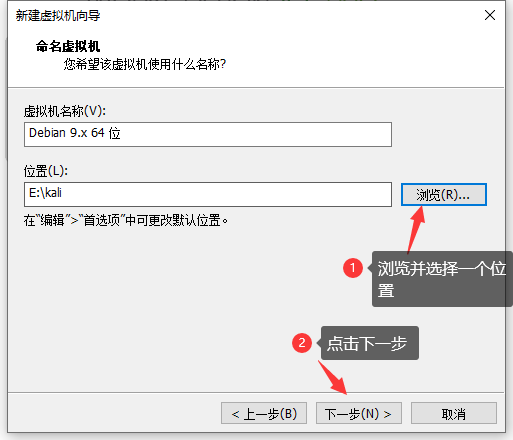Click the 点击下一步 tooltip bubble

[x=369, y=343]
